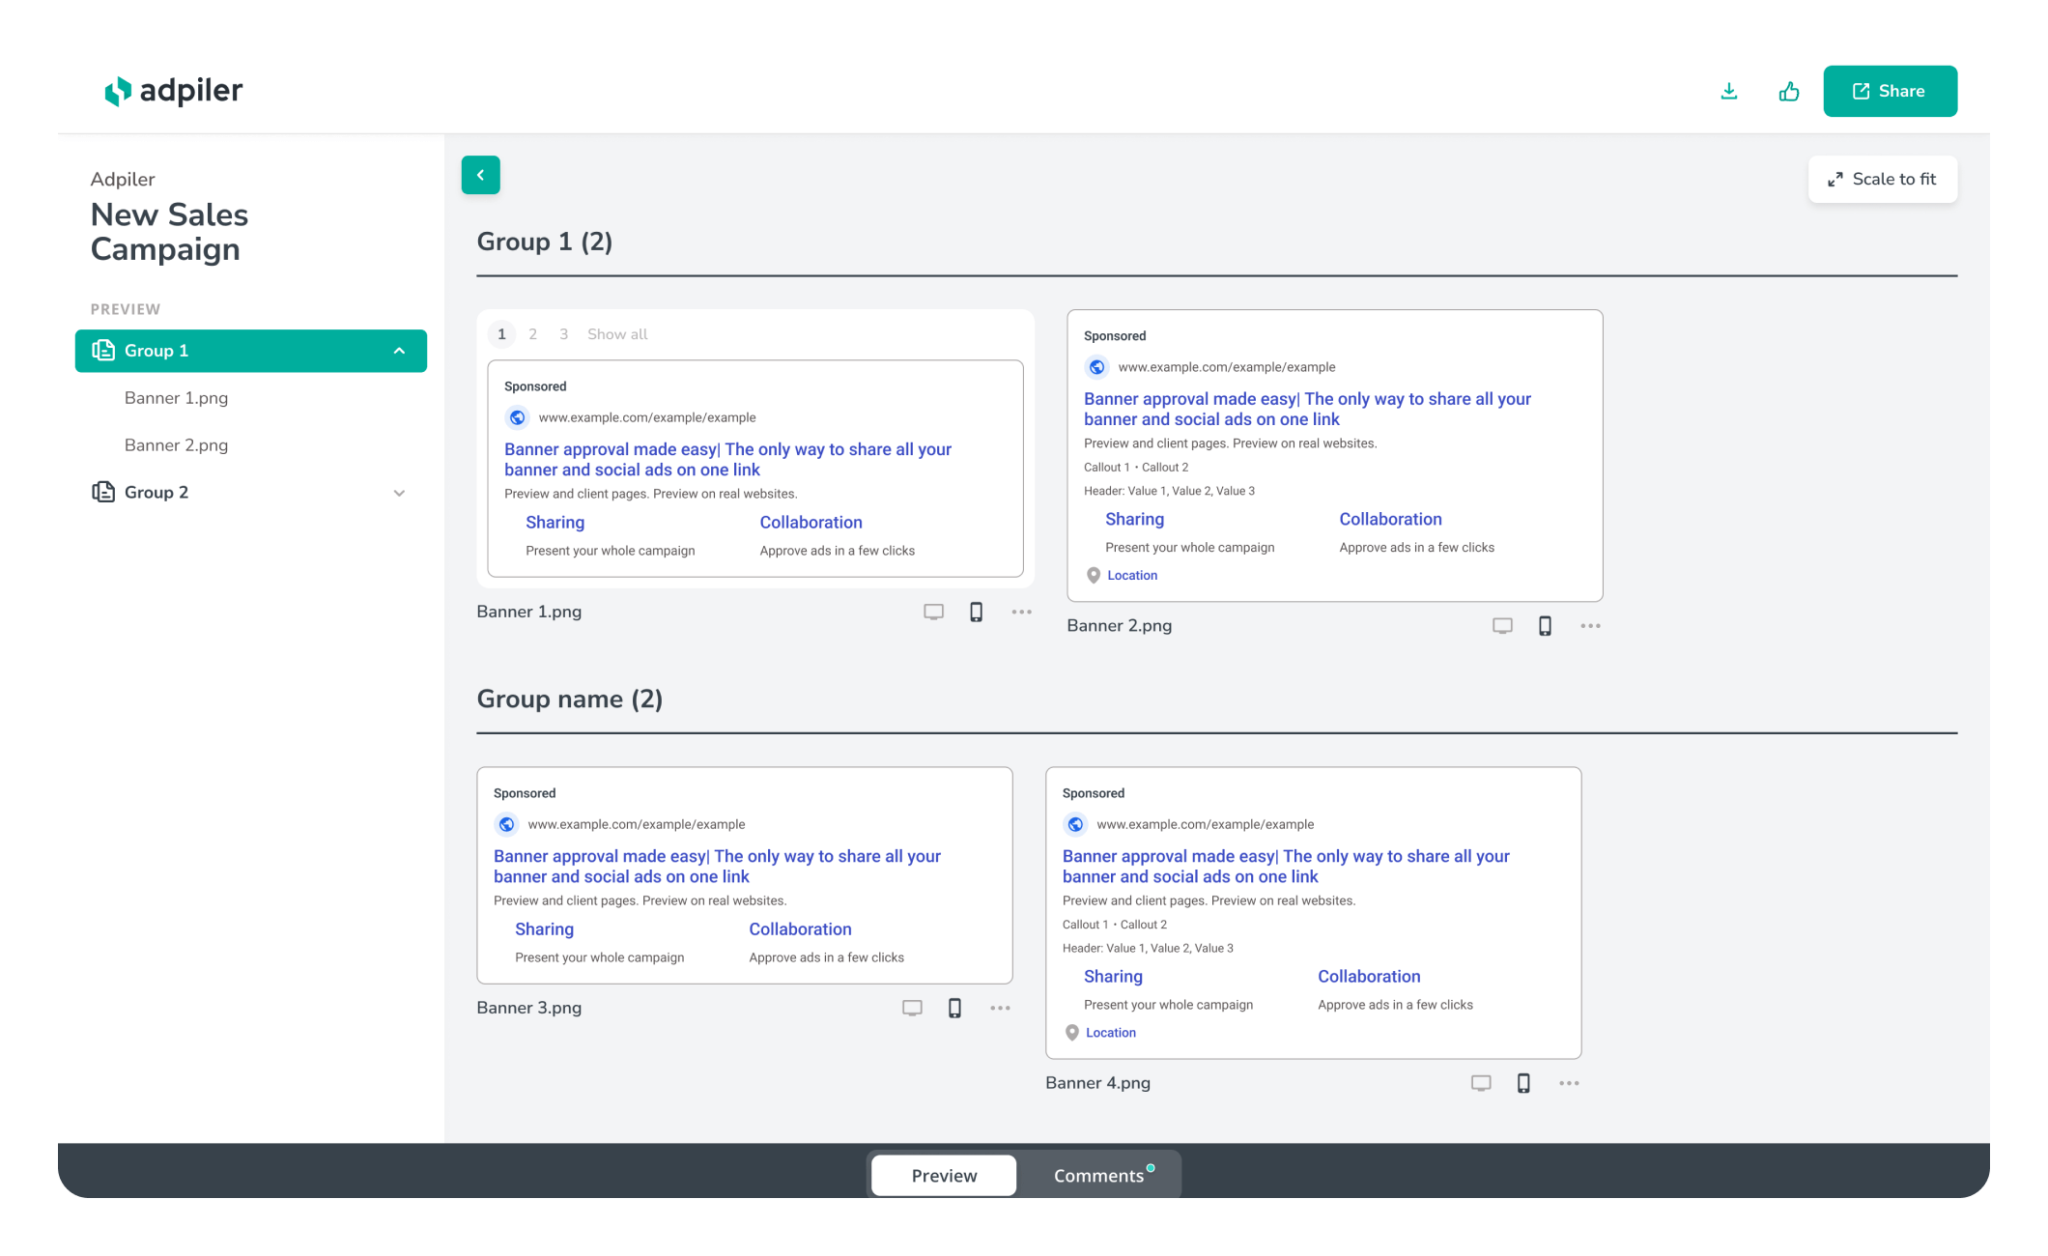Open three-dot menu for Banner 4.png

1569,1083
